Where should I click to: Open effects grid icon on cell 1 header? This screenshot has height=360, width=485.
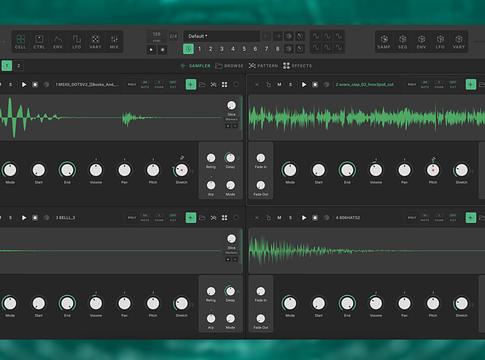(225, 85)
